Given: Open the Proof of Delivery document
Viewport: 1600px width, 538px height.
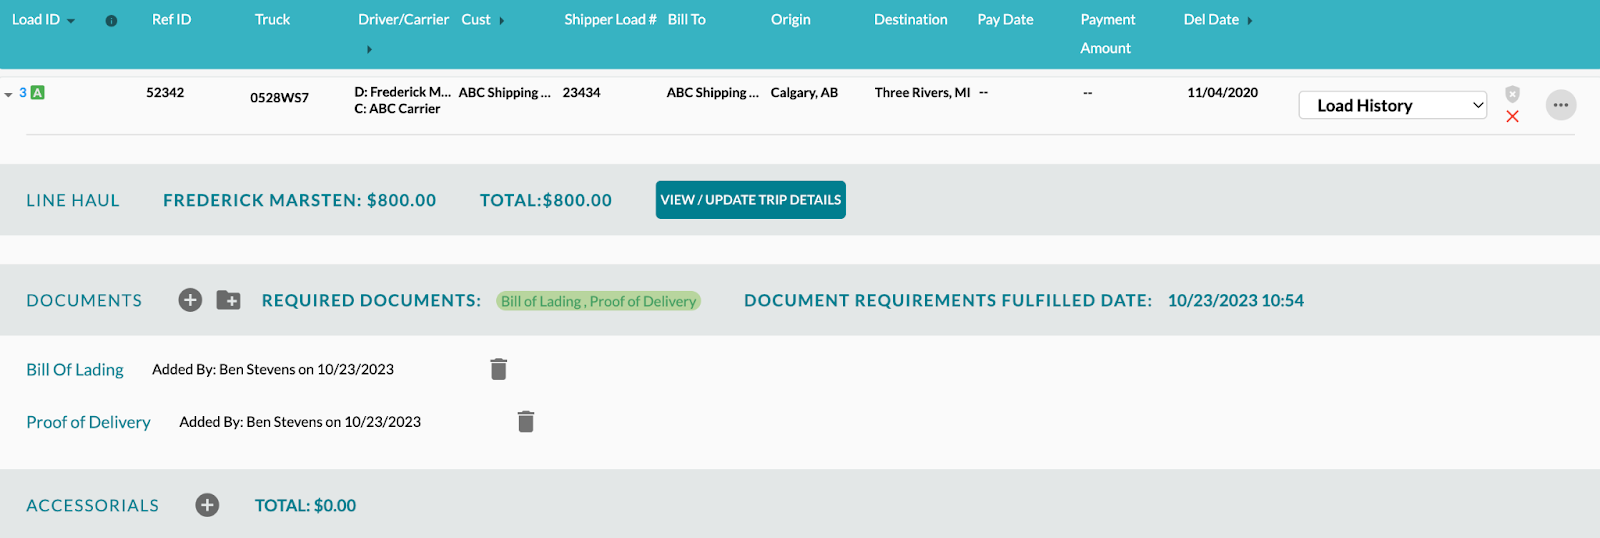Looking at the screenshot, I should click(88, 422).
